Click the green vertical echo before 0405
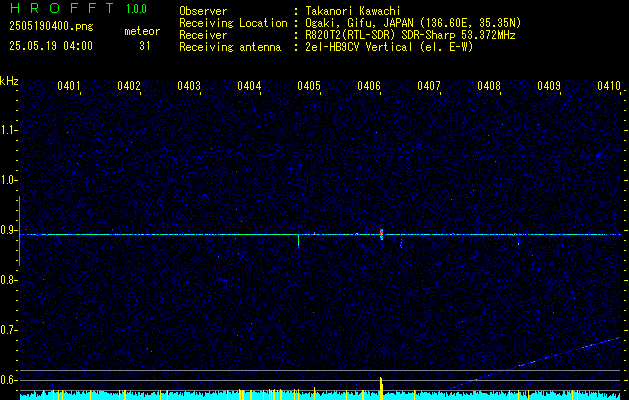This screenshot has height=400, width=629. [x=298, y=241]
